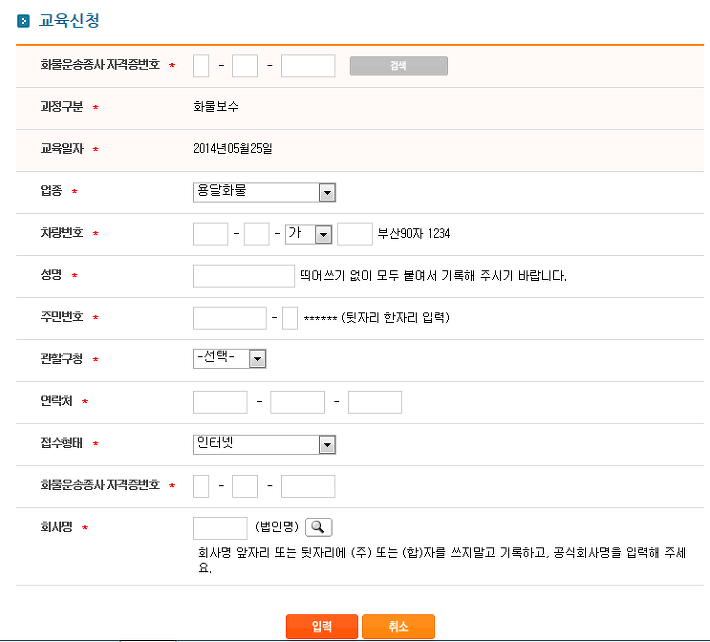Click the 2014년05월25일 education date text
The width and height of the screenshot is (710, 642).
point(233,149)
